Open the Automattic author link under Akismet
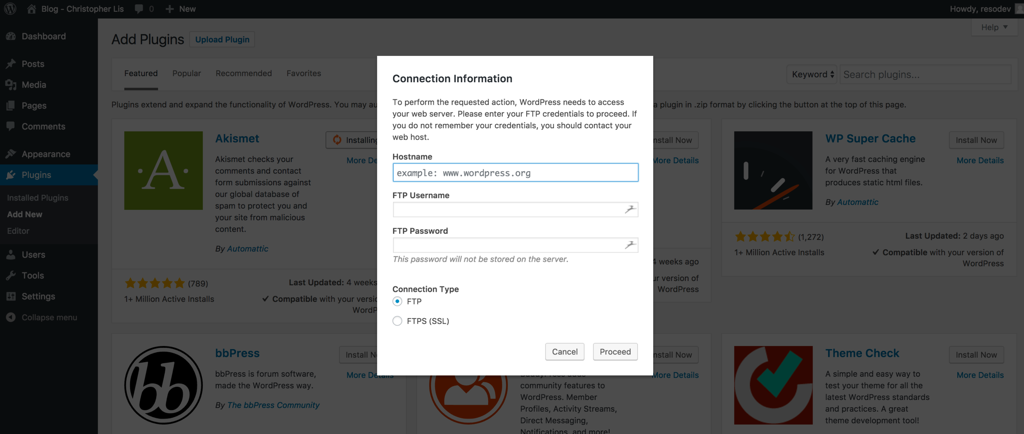This screenshot has height=434, width=1024. click(x=248, y=249)
